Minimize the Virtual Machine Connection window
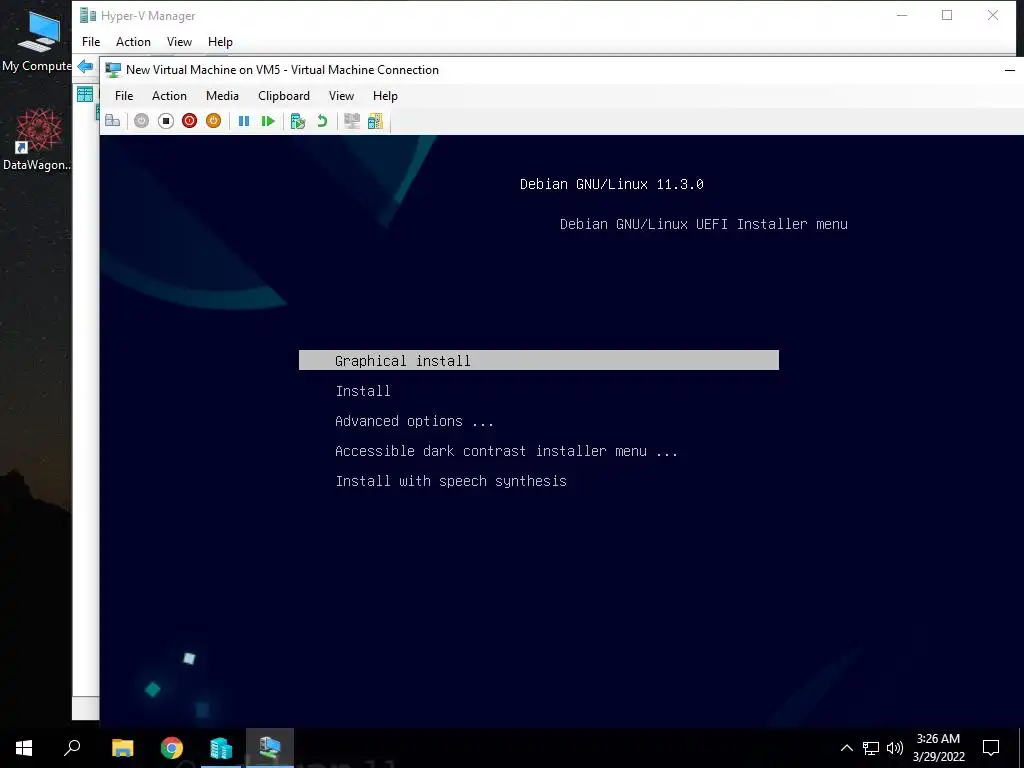This screenshot has width=1024, height=768. (1009, 70)
